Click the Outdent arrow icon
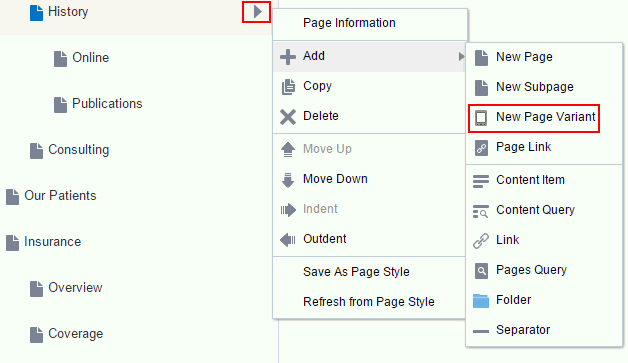The width and height of the screenshot is (628, 363). pyautogui.click(x=288, y=240)
